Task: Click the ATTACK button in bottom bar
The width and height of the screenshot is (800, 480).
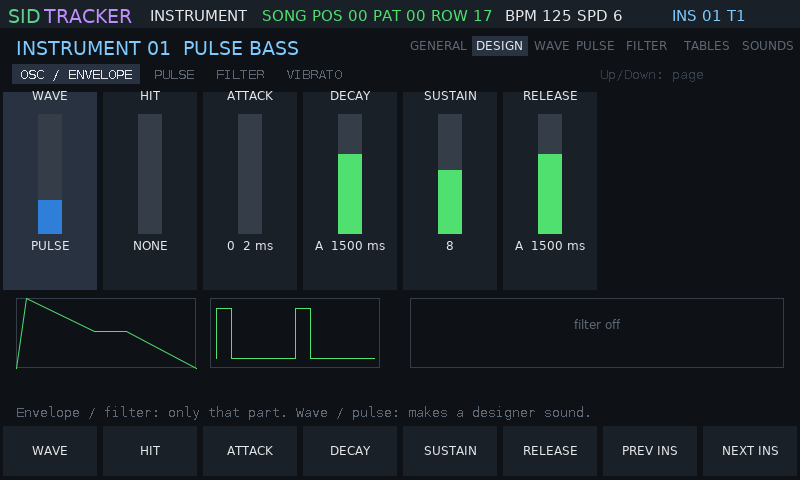Action: (250, 451)
